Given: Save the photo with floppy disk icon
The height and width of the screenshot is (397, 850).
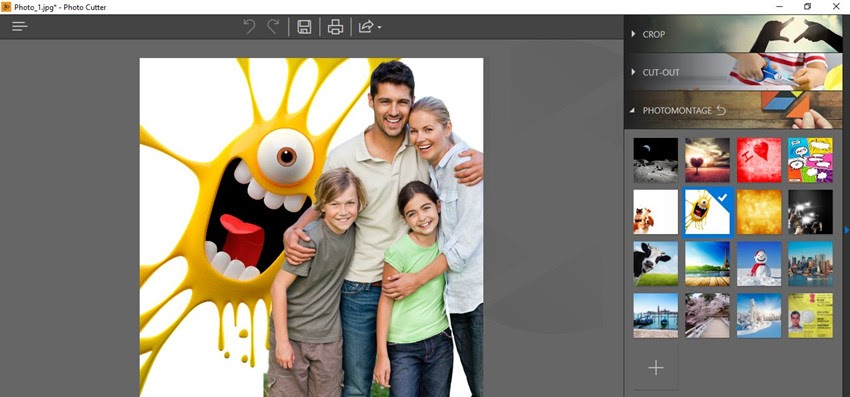Looking at the screenshot, I should [x=304, y=27].
